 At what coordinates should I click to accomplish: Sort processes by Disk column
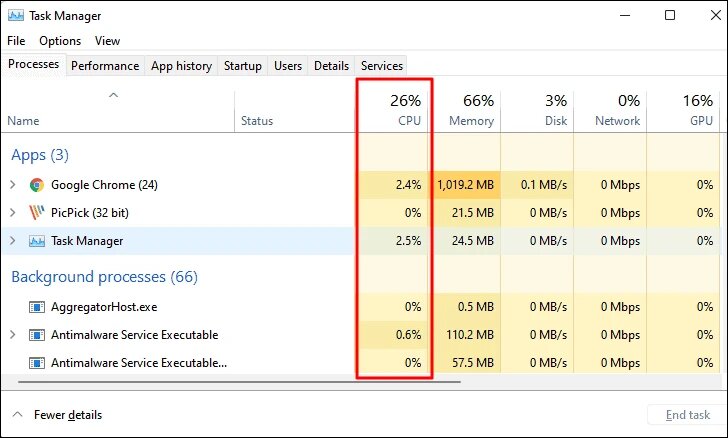[x=538, y=111]
